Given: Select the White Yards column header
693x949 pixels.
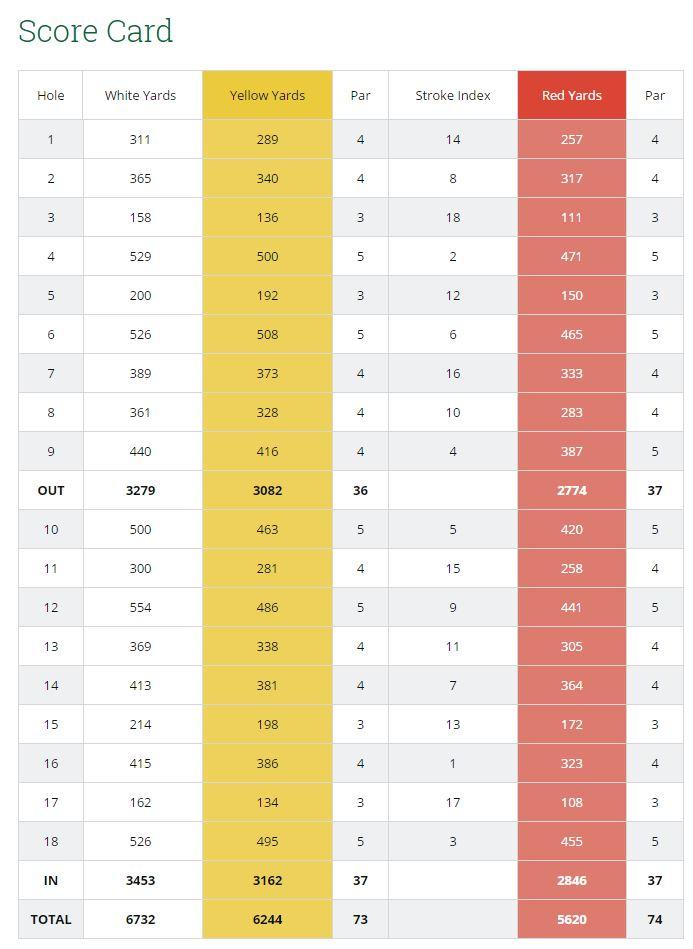Looking at the screenshot, I should 140,96.
